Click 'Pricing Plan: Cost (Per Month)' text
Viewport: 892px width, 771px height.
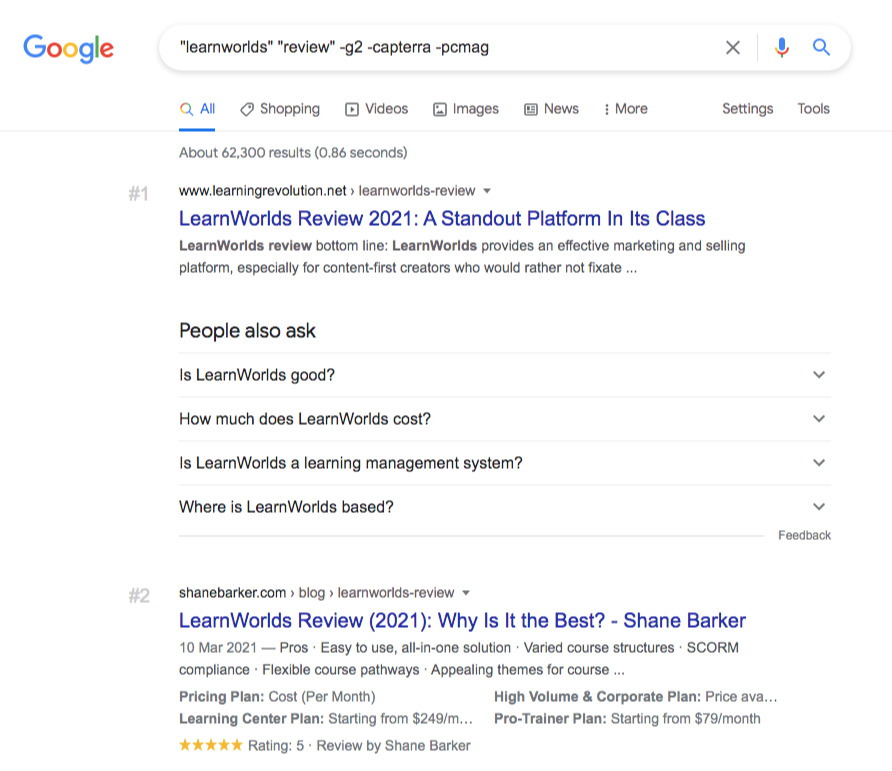(x=277, y=696)
